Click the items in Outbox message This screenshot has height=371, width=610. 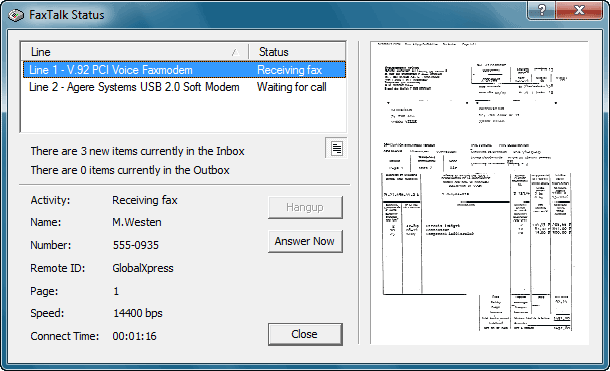130,170
